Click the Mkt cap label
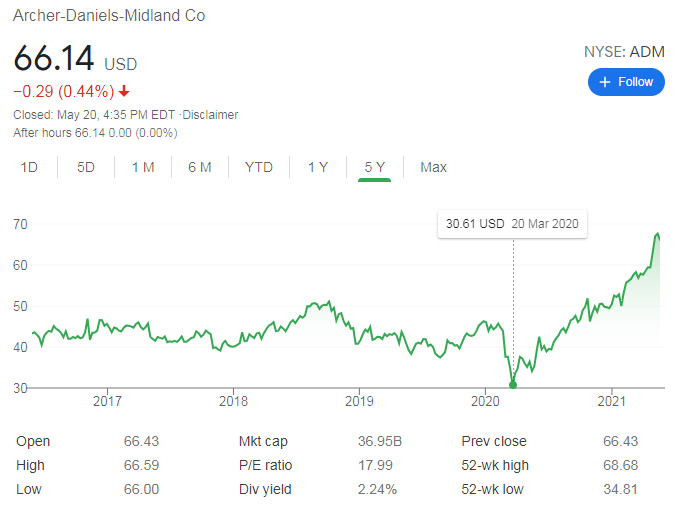The image size is (679, 512). pyautogui.click(x=263, y=441)
